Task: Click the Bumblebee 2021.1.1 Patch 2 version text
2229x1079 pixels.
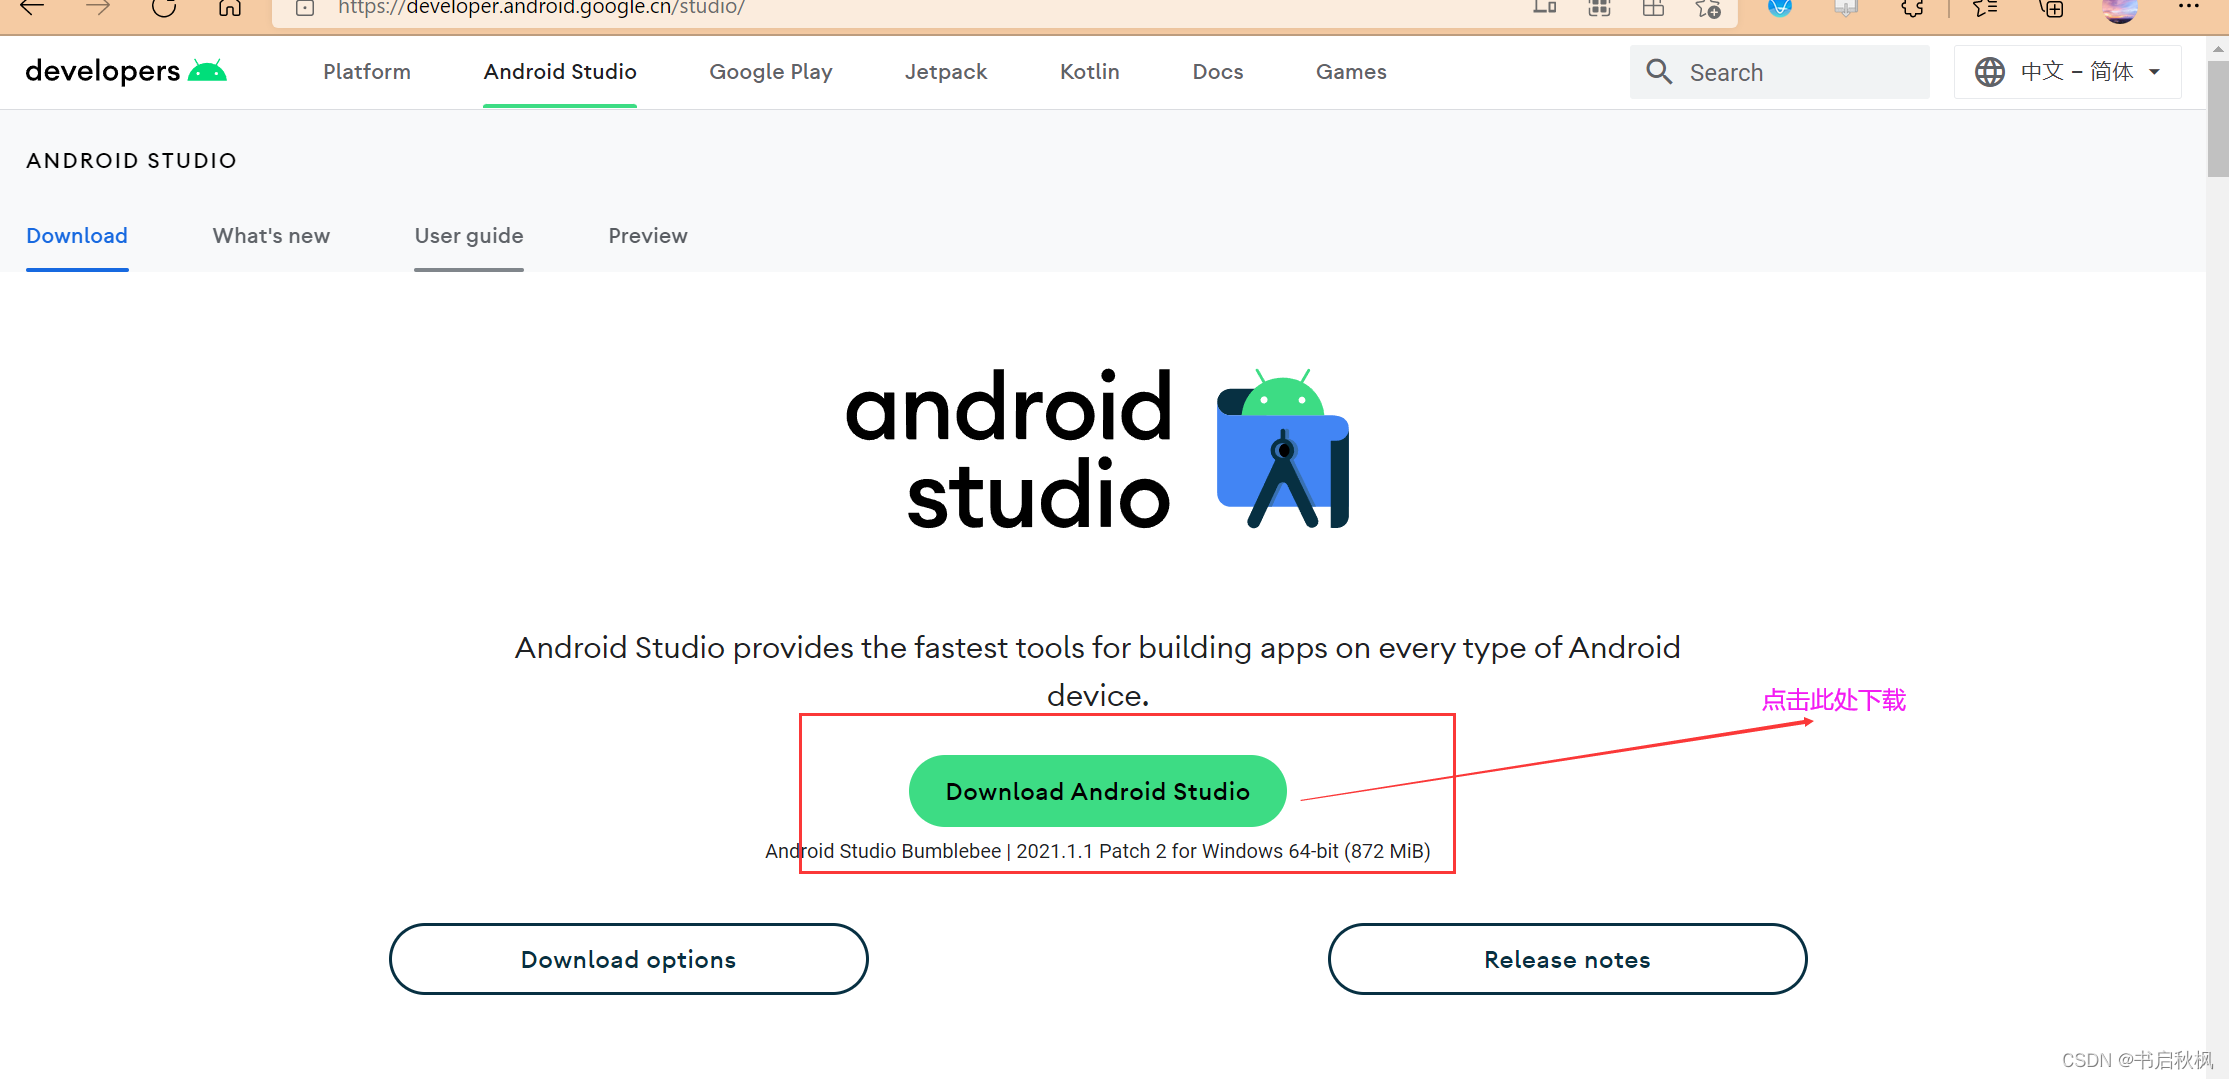Action: [x=1098, y=851]
